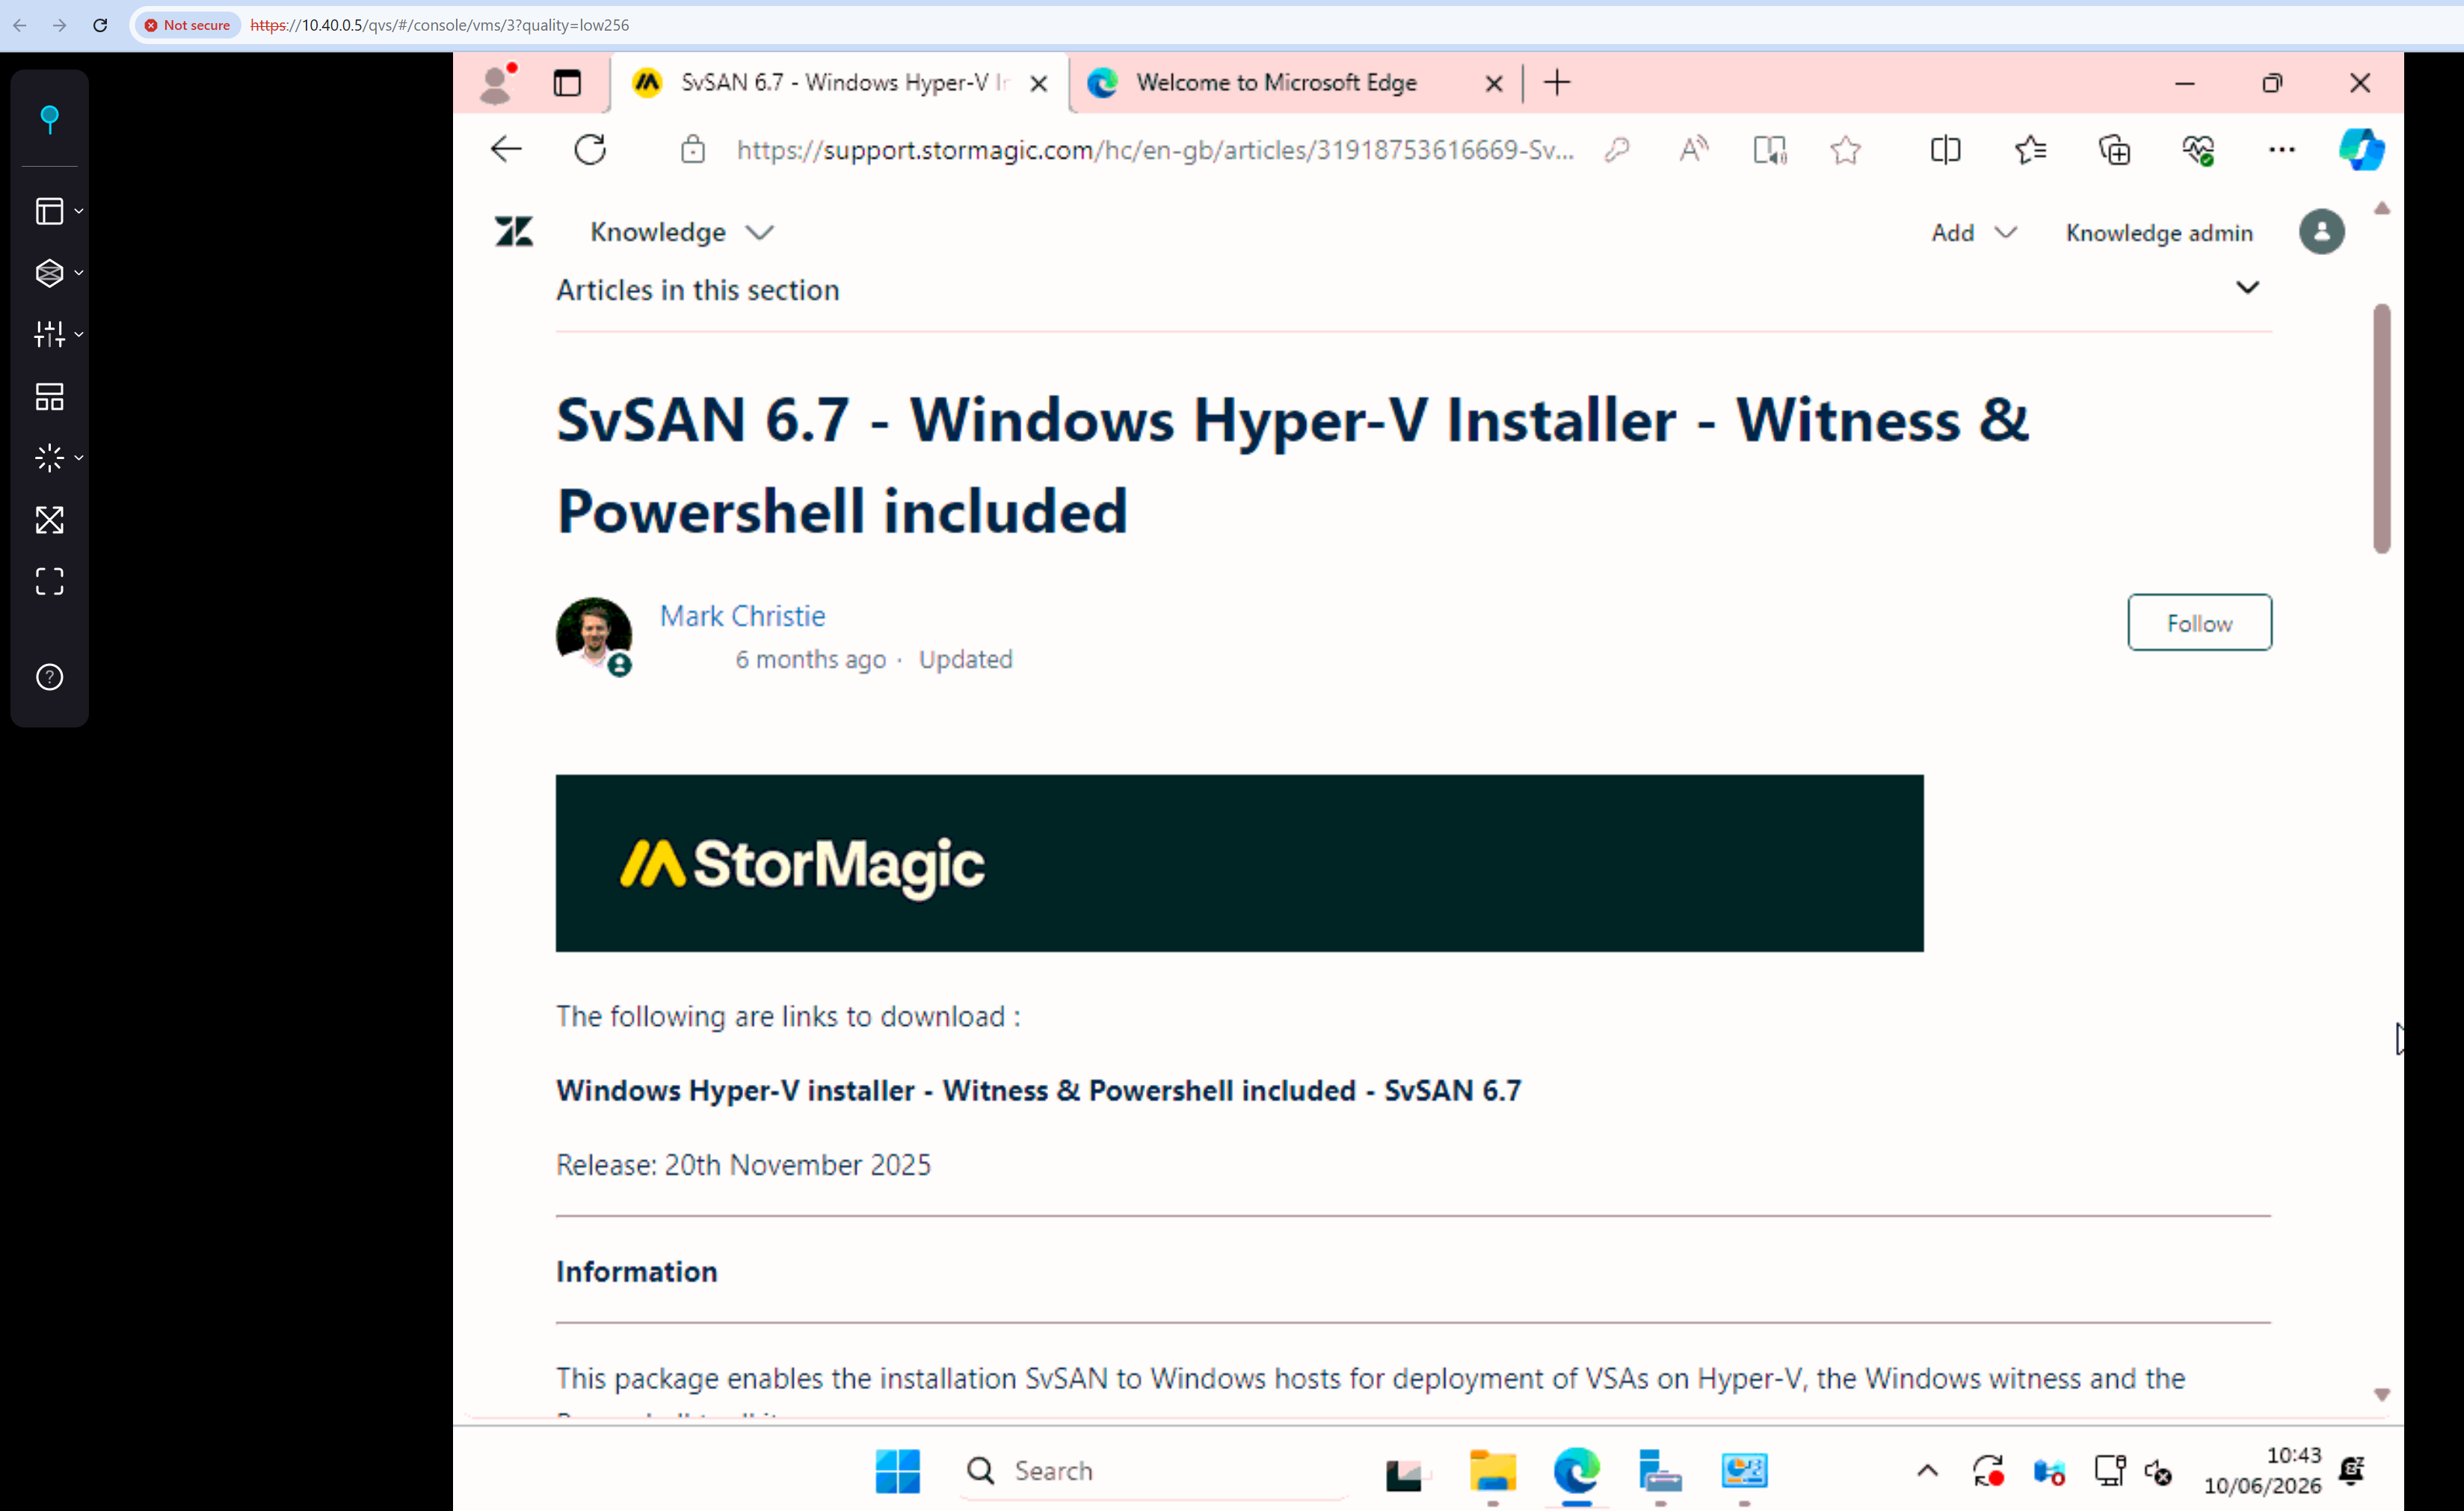
Task: Open Mark Christie's author profile link
Action: (x=742, y=616)
